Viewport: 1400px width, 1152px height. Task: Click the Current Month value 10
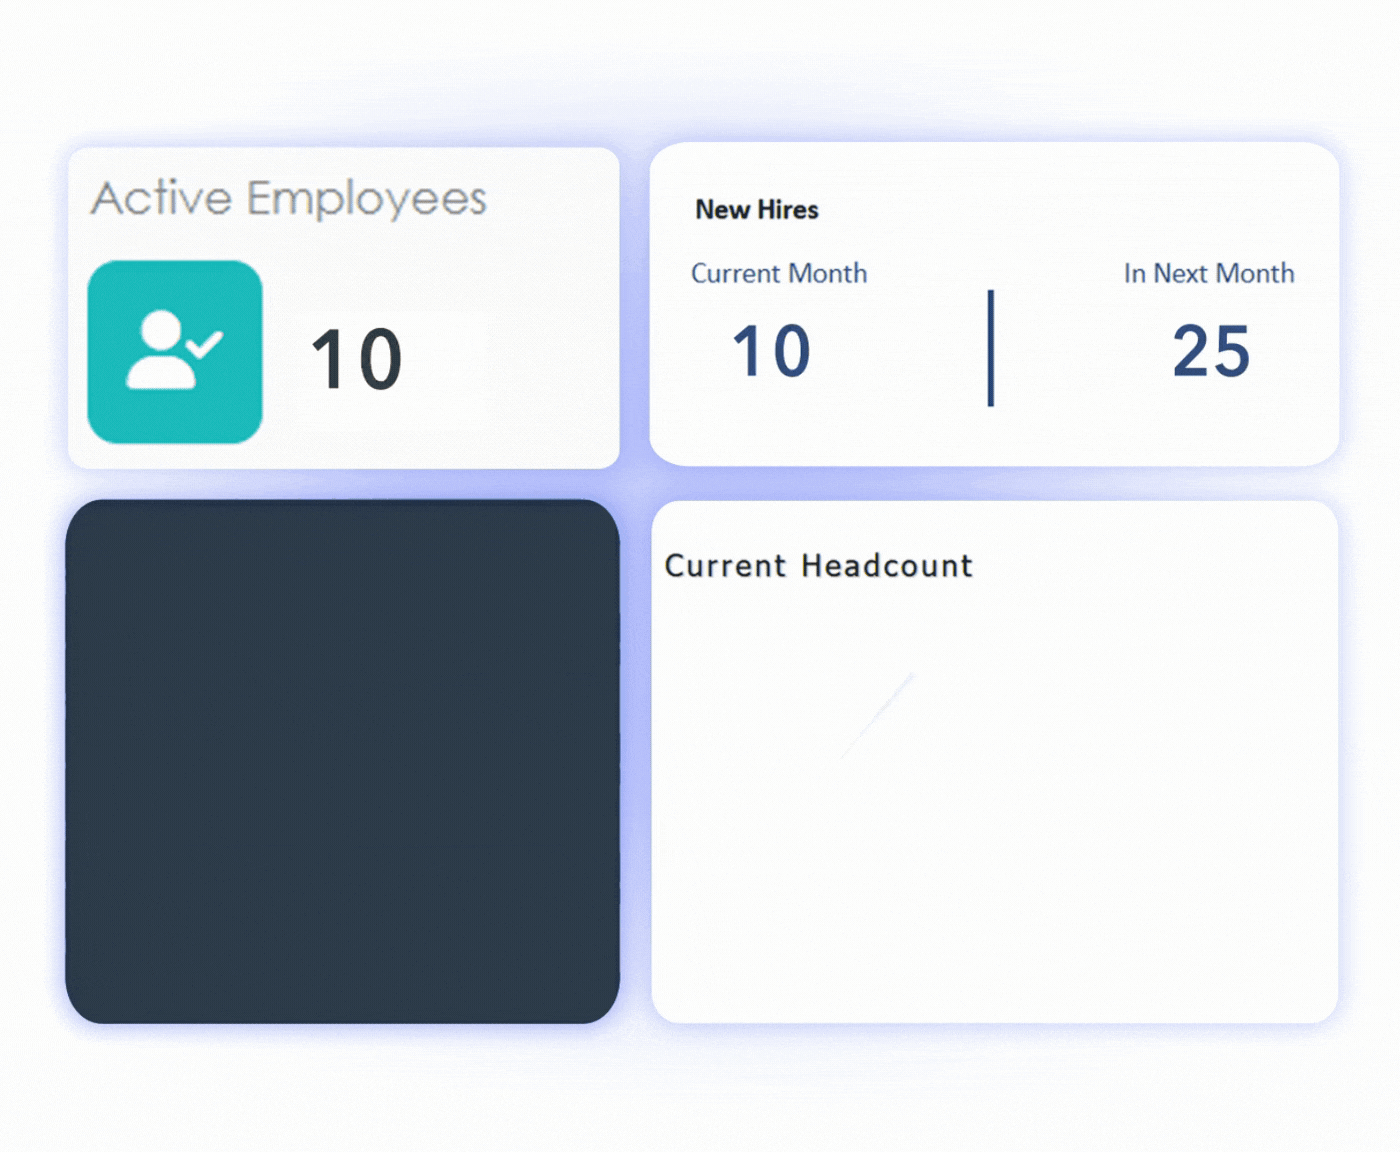pyautogui.click(x=771, y=351)
